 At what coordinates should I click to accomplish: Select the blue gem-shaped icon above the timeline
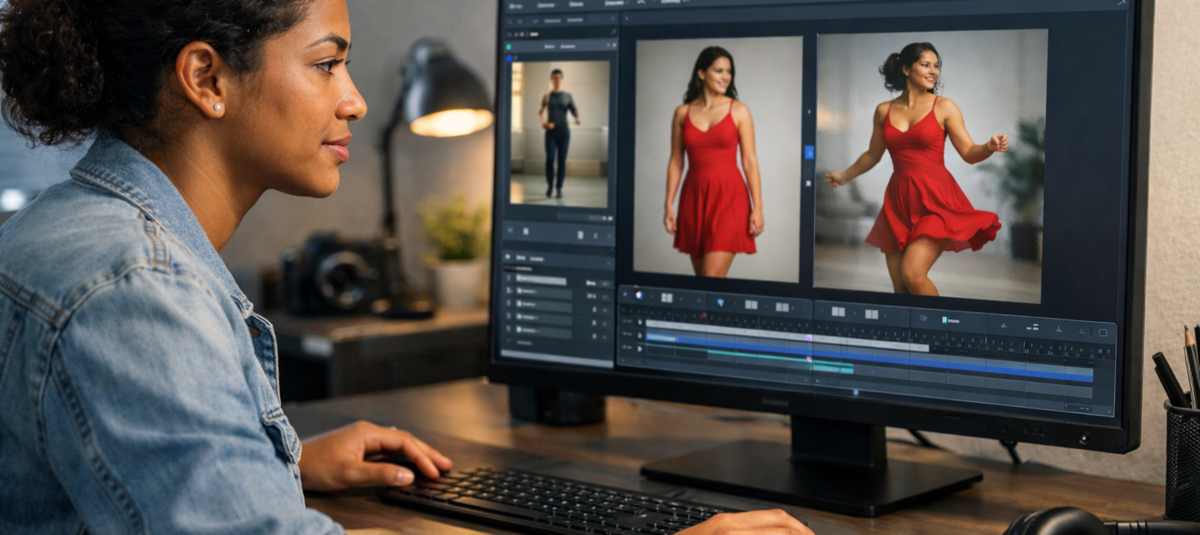[720, 301]
